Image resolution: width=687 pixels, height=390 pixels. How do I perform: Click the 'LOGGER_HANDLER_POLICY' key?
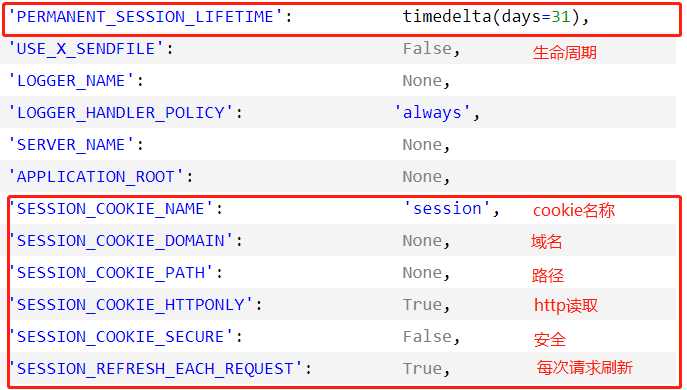pyautogui.click(x=121, y=113)
